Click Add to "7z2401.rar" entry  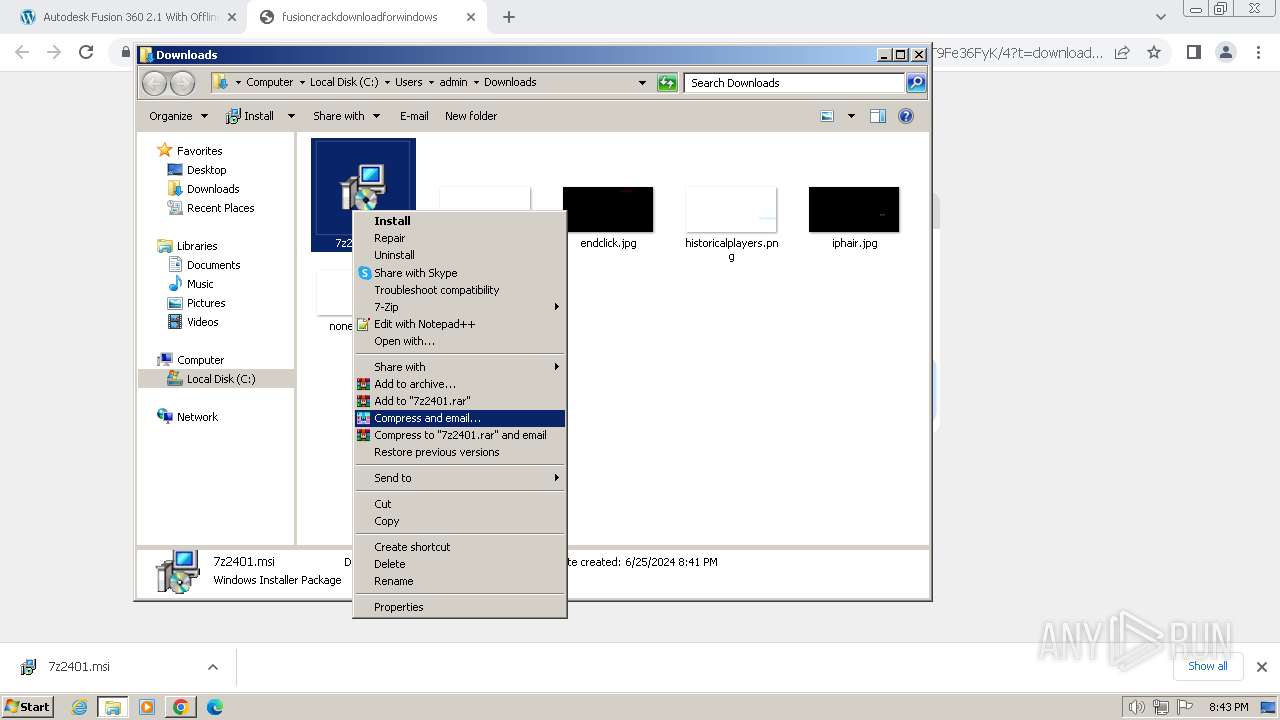tap(460, 401)
